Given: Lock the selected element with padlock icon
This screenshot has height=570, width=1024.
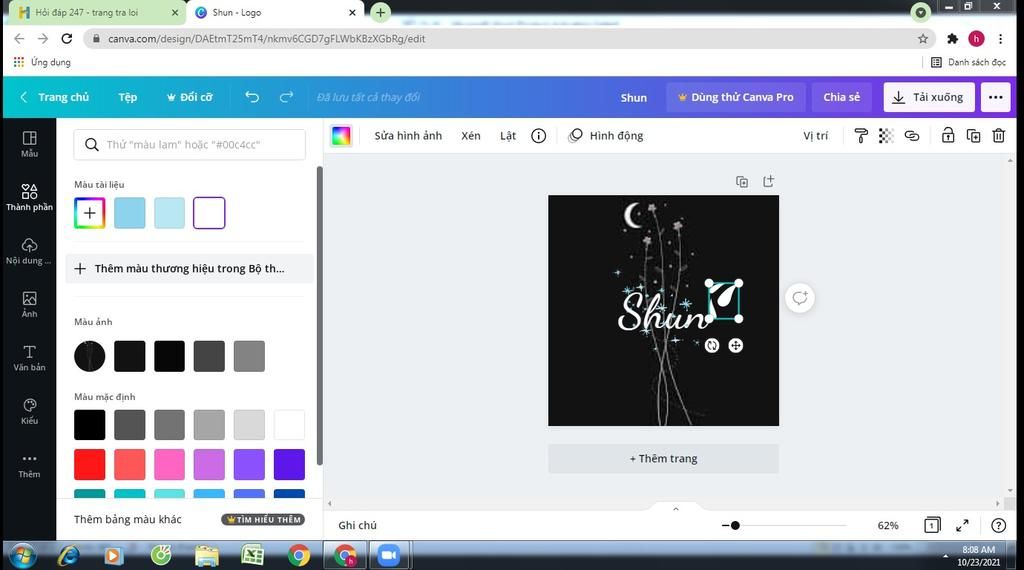Looking at the screenshot, I should (x=948, y=135).
